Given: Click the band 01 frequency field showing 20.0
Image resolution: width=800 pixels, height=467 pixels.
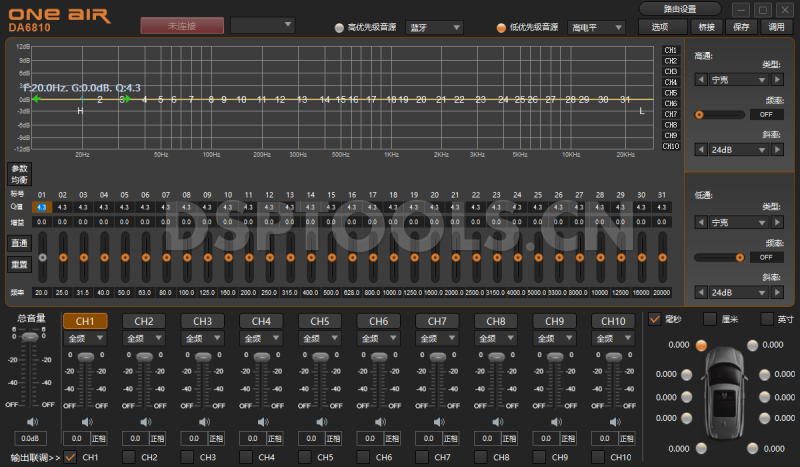Looking at the screenshot, I should click(41, 292).
